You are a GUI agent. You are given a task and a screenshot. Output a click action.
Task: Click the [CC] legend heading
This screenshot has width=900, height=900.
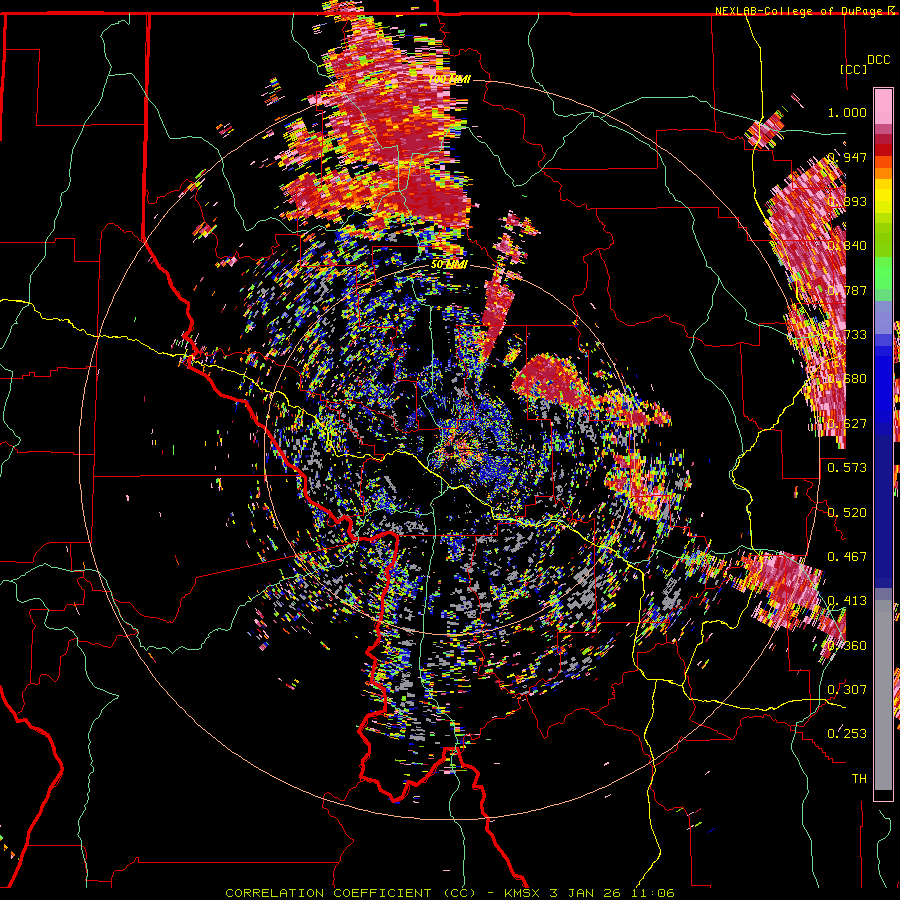(853, 69)
